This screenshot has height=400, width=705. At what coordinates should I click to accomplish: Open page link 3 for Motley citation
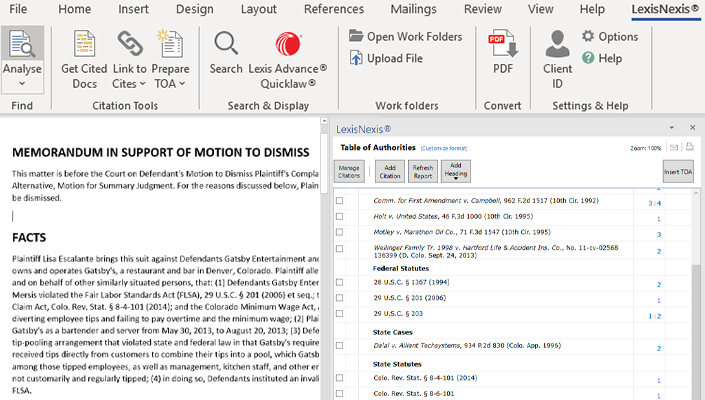click(x=659, y=235)
